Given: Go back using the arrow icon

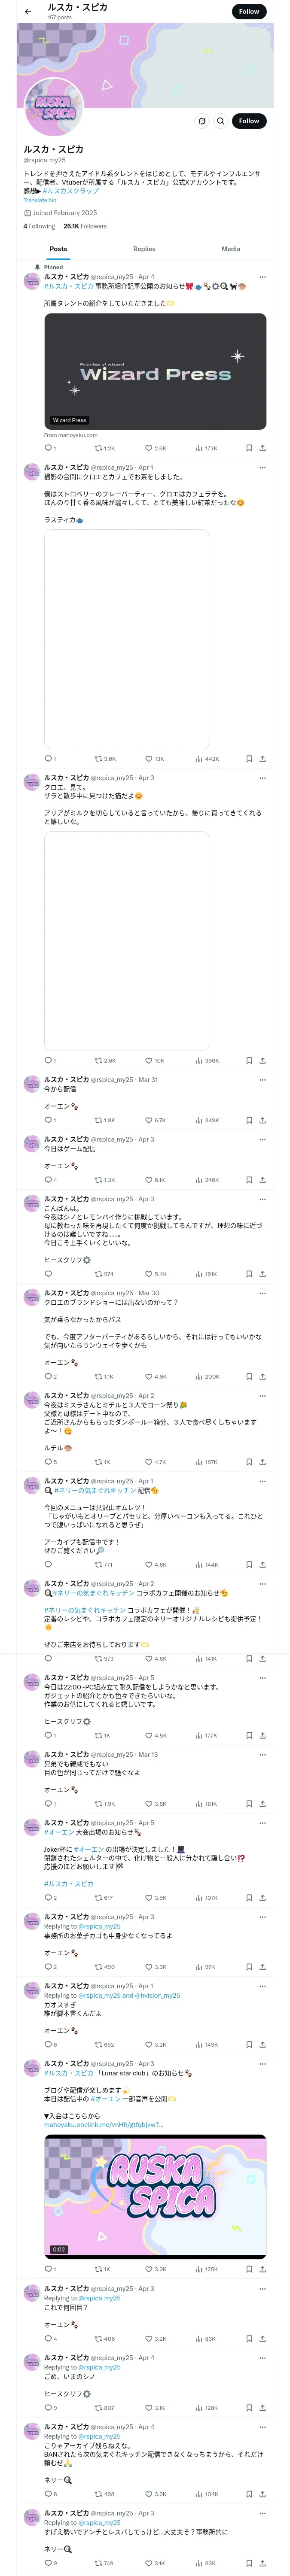Looking at the screenshot, I should pos(28,12).
